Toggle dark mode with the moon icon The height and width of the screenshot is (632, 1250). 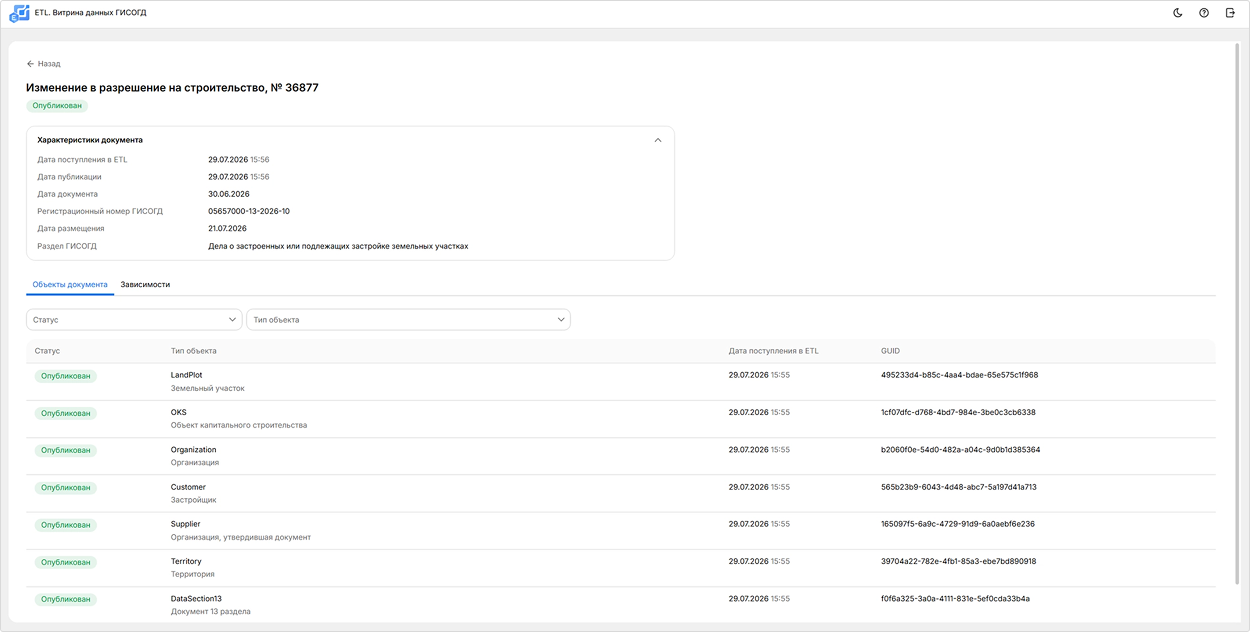(1177, 13)
